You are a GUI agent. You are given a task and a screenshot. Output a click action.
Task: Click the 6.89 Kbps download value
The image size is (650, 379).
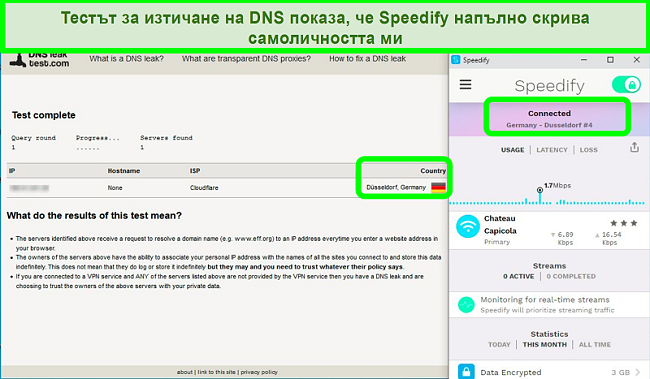coord(564,238)
